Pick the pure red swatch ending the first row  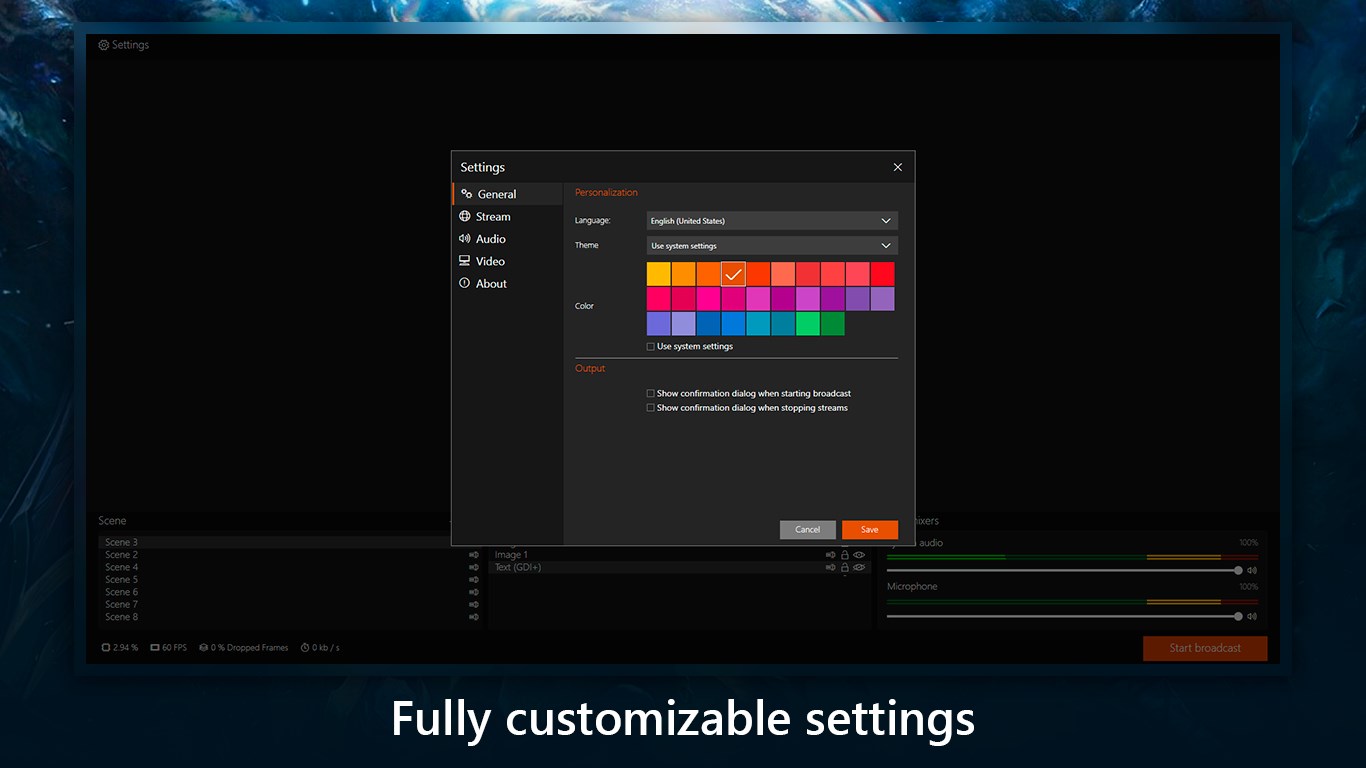[x=883, y=274]
